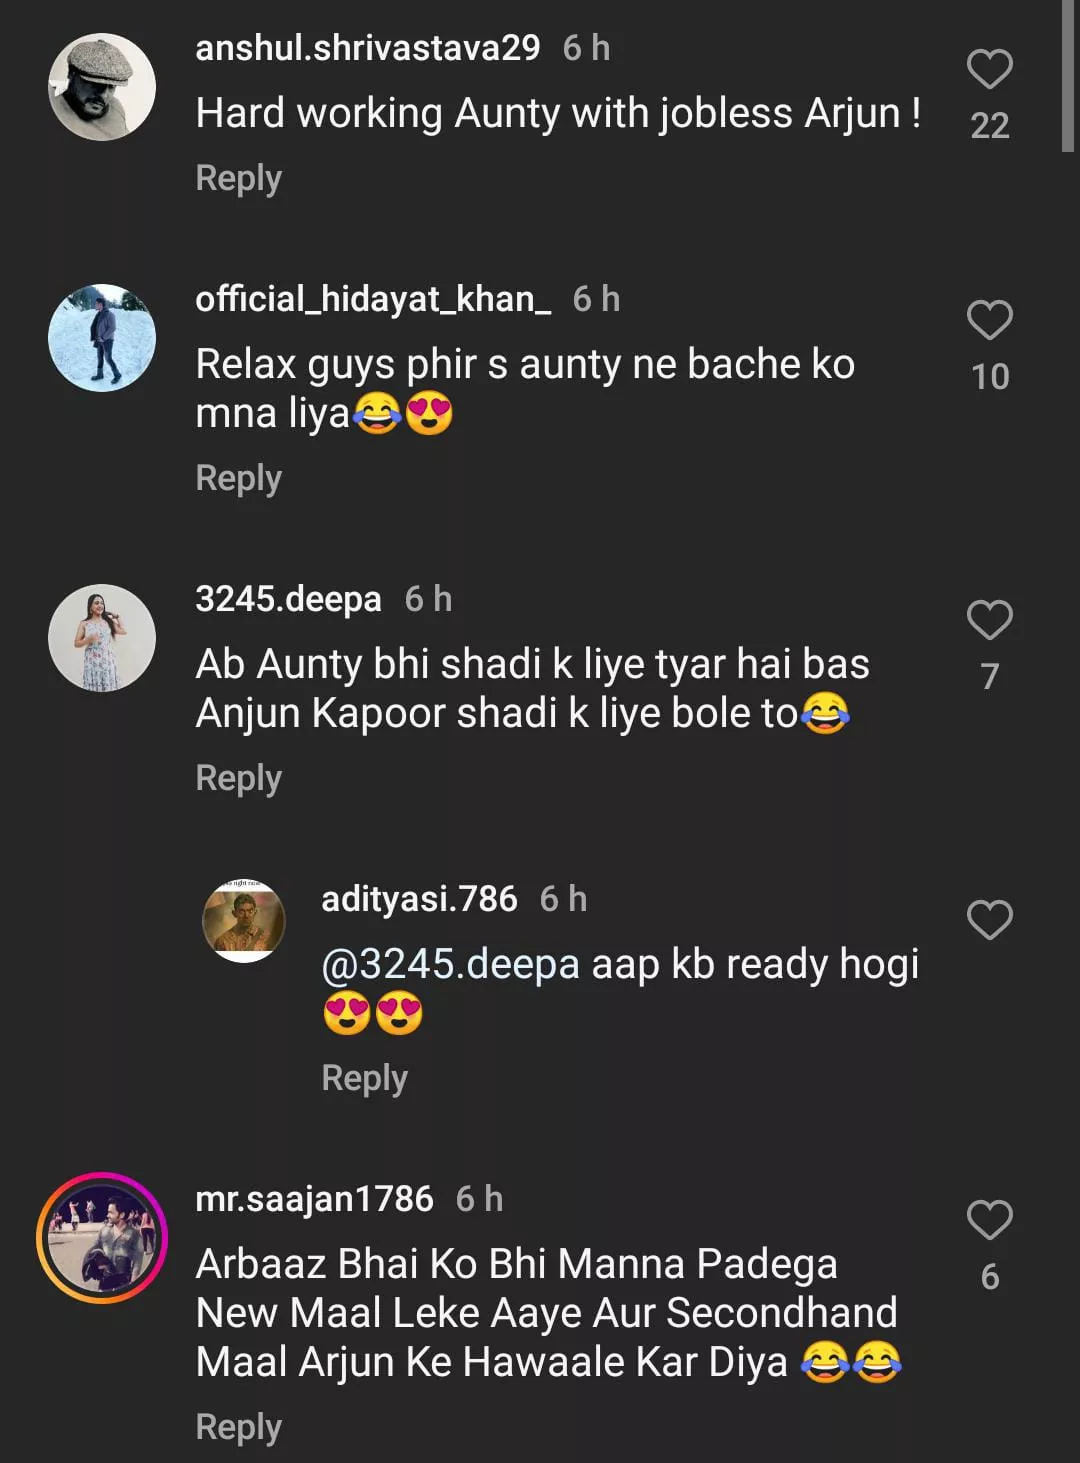Like anshul.shrivastava29's comment with heart icon

[x=989, y=70]
